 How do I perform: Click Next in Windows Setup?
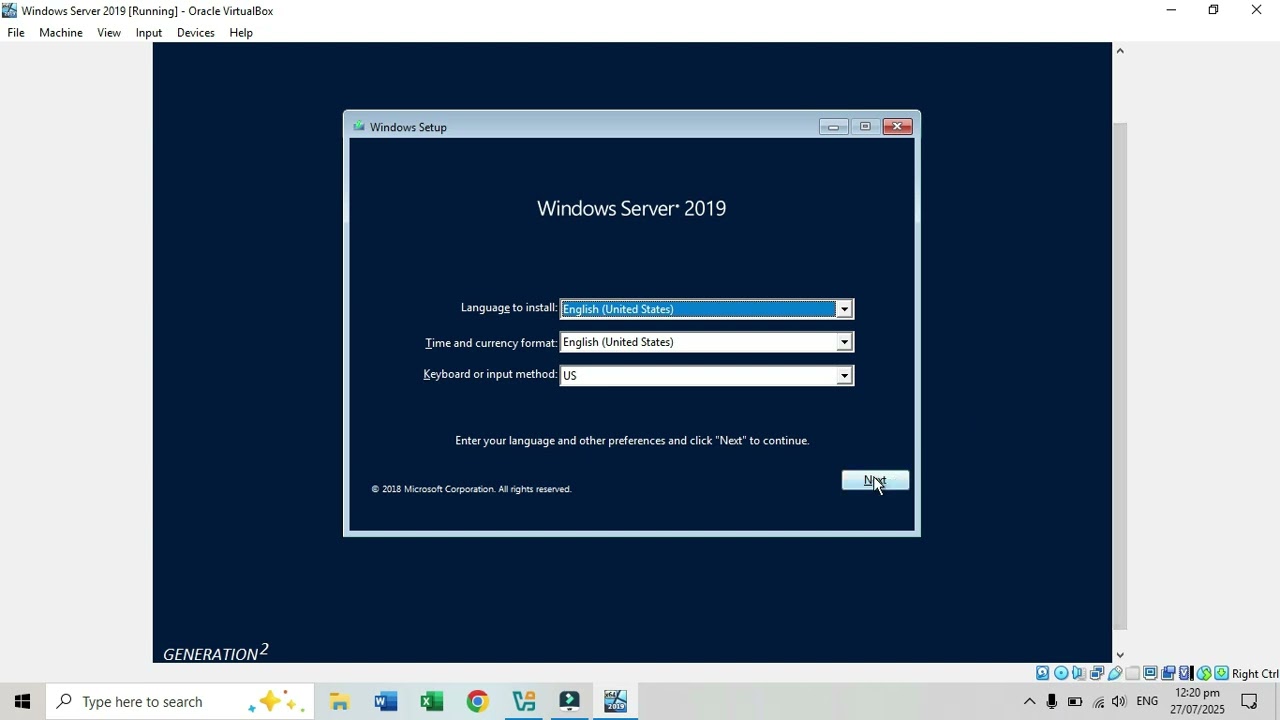click(x=875, y=481)
